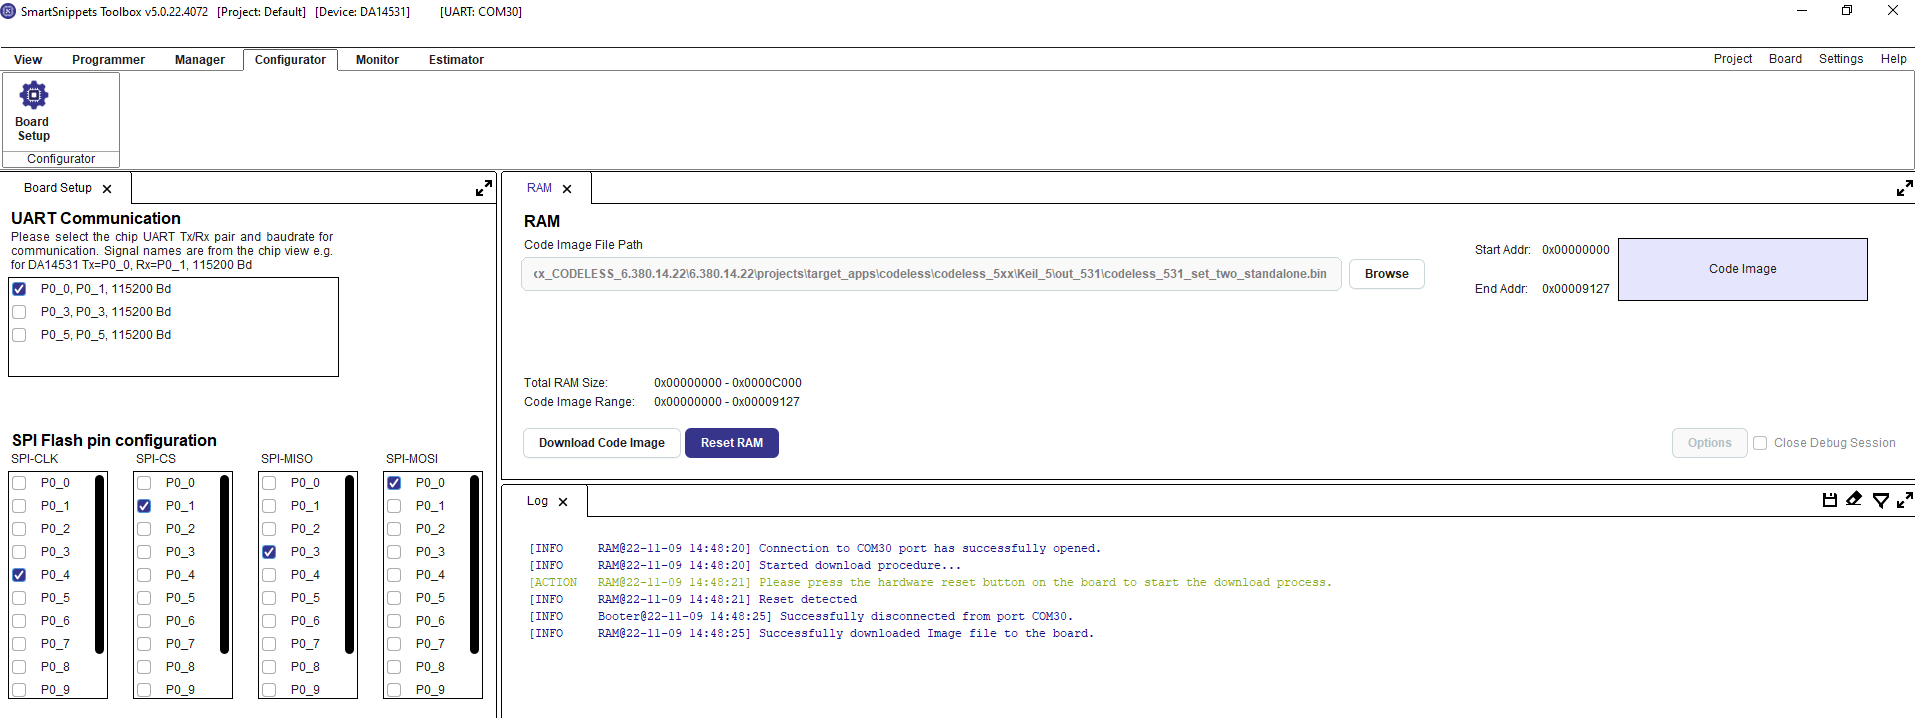Clear the log using the eraser icon

tap(1854, 500)
